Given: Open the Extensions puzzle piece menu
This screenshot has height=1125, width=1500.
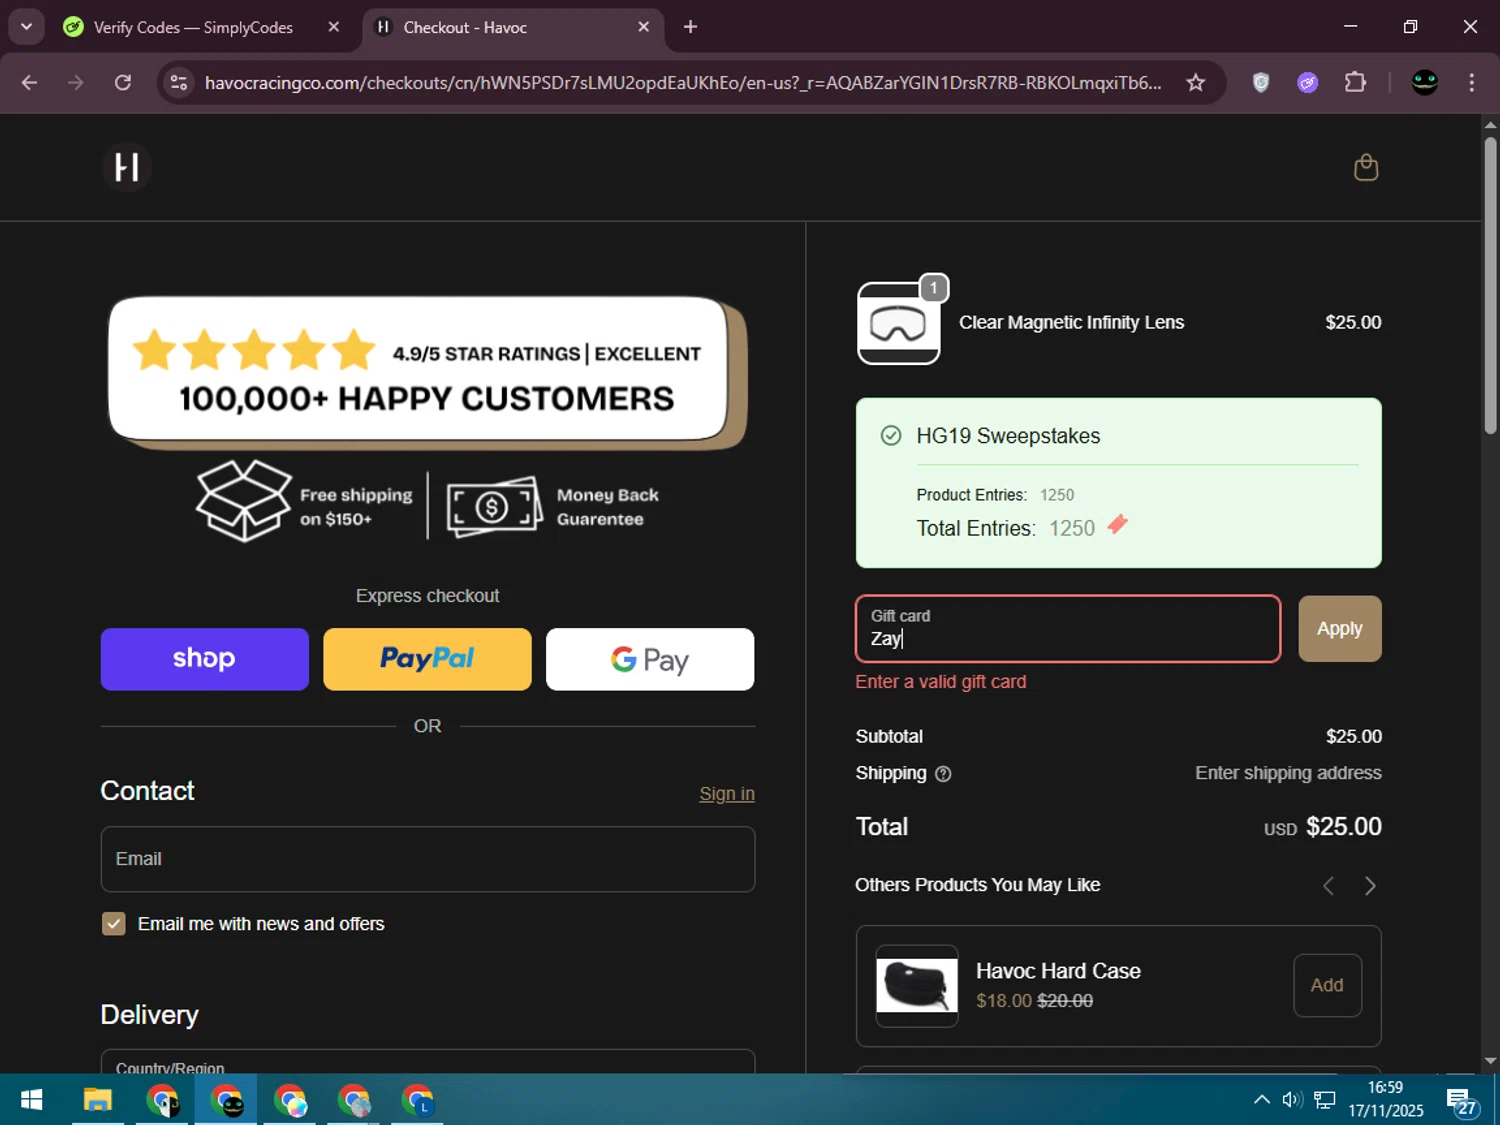Looking at the screenshot, I should (1355, 83).
